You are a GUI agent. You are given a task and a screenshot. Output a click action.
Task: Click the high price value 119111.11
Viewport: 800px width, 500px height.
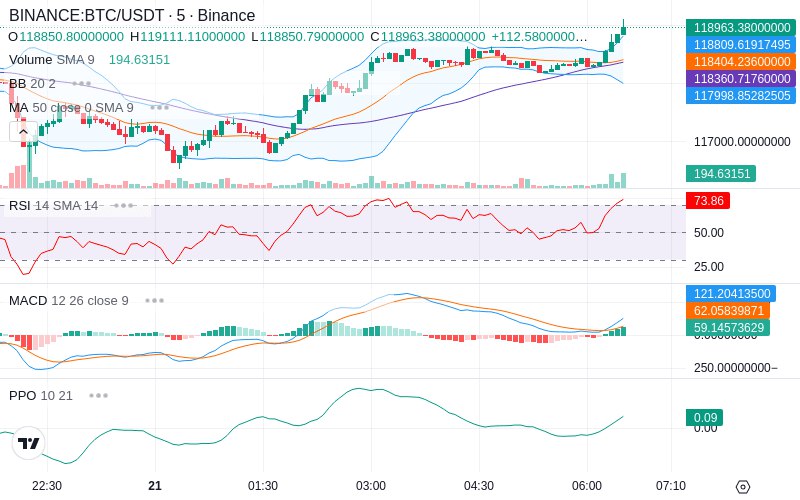pos(193,37)
